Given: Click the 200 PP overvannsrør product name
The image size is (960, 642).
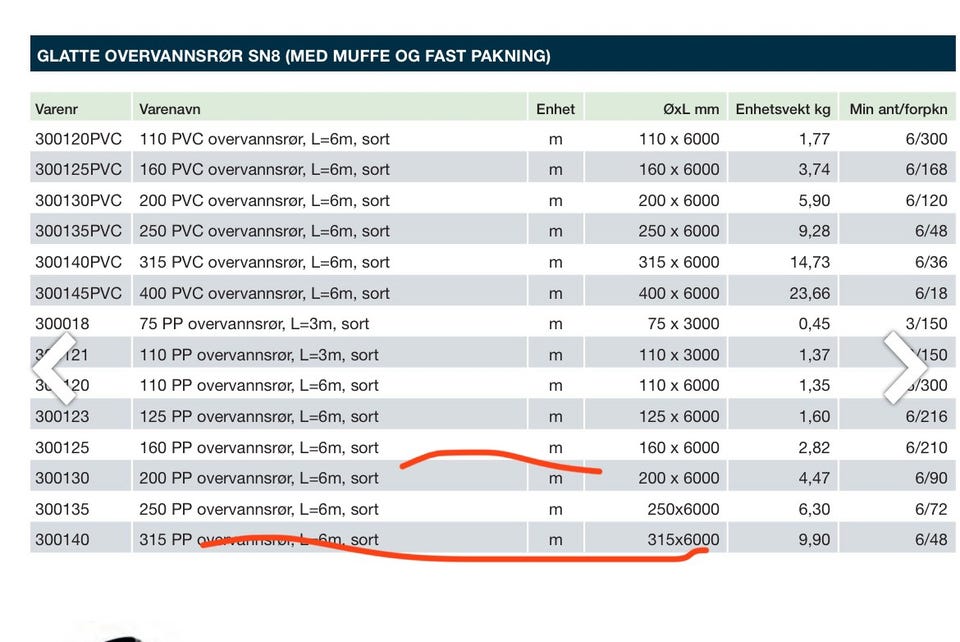Looking at the screenshot, I should point(258,479).
